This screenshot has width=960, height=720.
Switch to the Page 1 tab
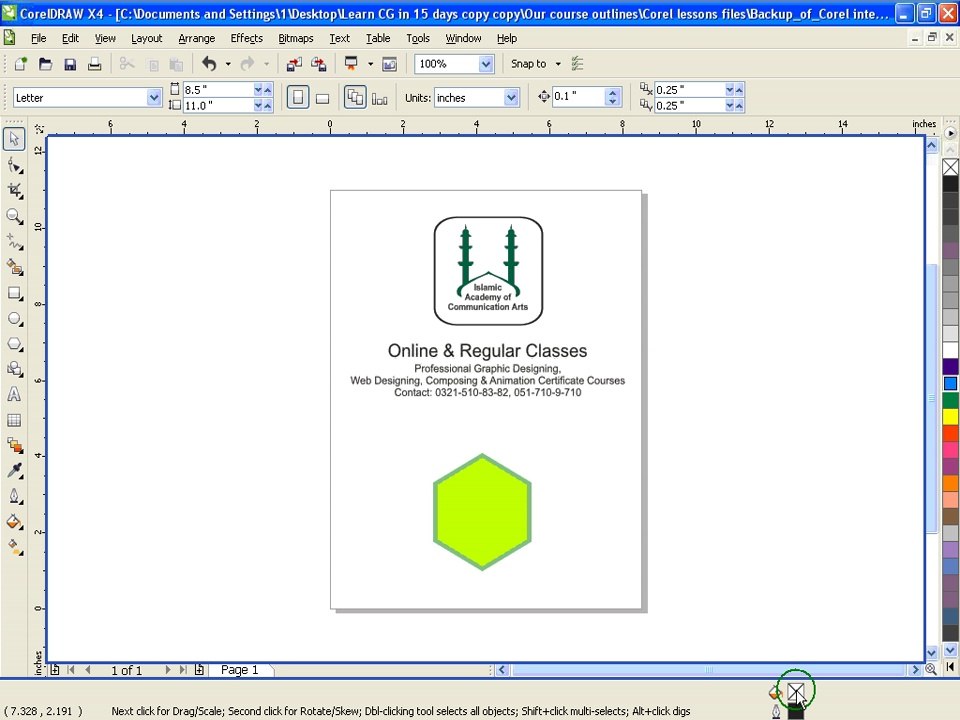point(240,670)
